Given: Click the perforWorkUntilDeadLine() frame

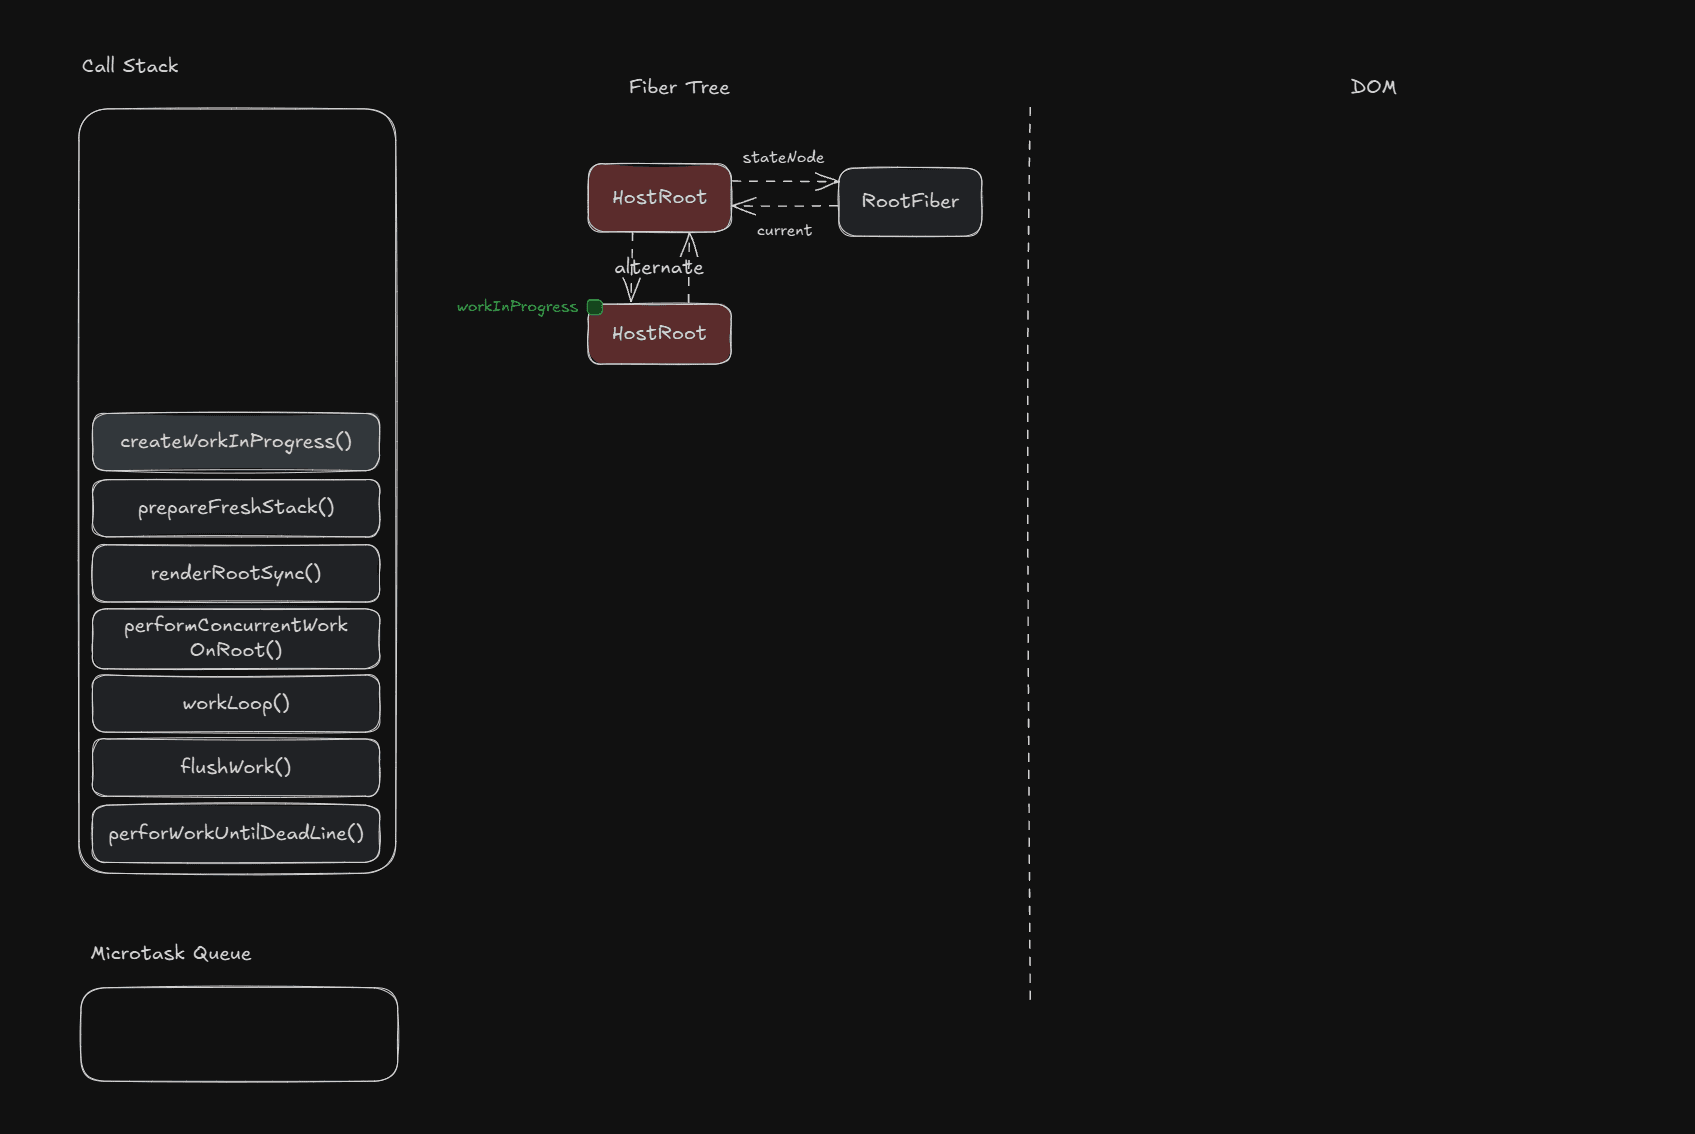Looking at the screenshot, I should tap(236, 833).
